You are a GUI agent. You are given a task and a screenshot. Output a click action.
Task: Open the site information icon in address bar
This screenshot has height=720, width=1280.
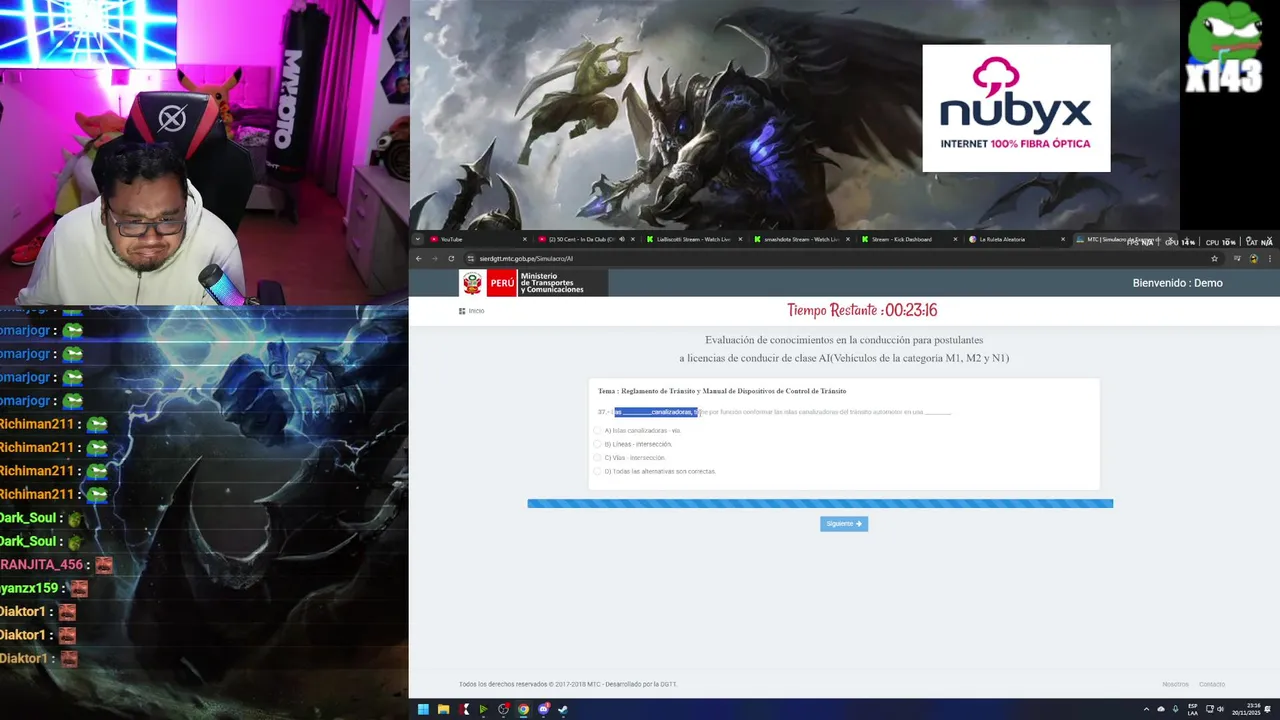click(x=470, y=258)
